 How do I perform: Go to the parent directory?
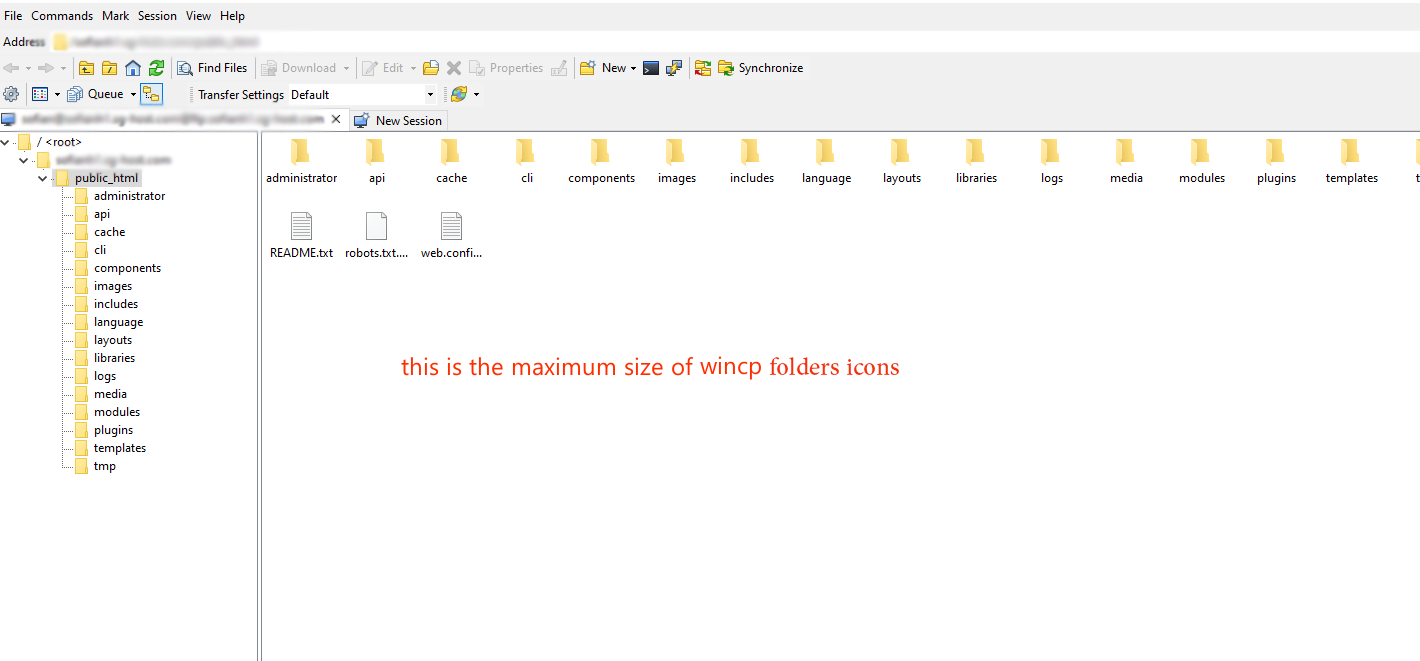click(x=85, y=67)
